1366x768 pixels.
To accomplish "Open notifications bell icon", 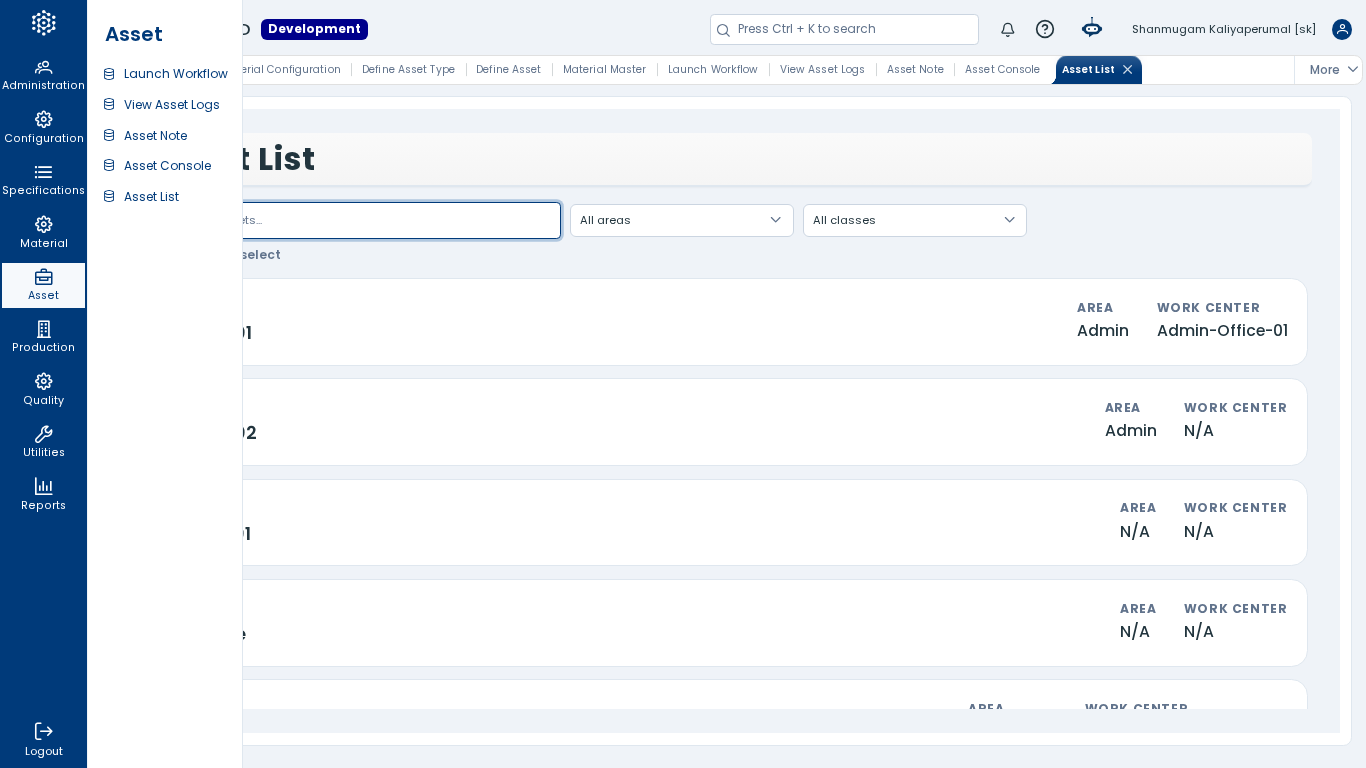I will point(1008,29).
